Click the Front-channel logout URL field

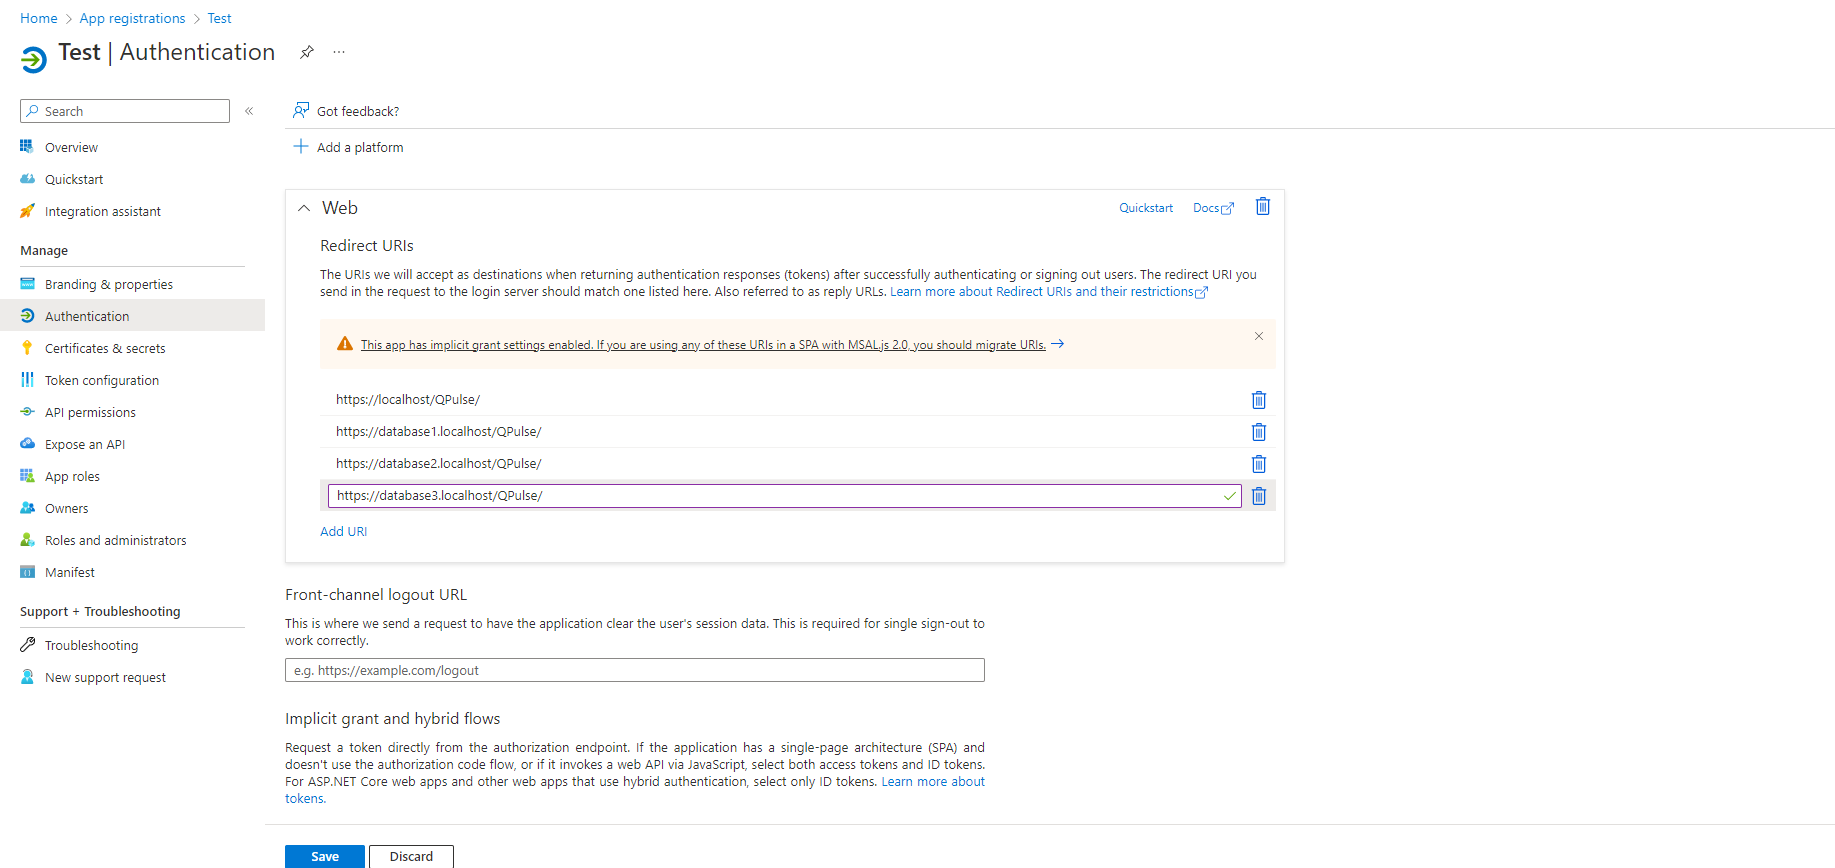click(x=634, y=670)
